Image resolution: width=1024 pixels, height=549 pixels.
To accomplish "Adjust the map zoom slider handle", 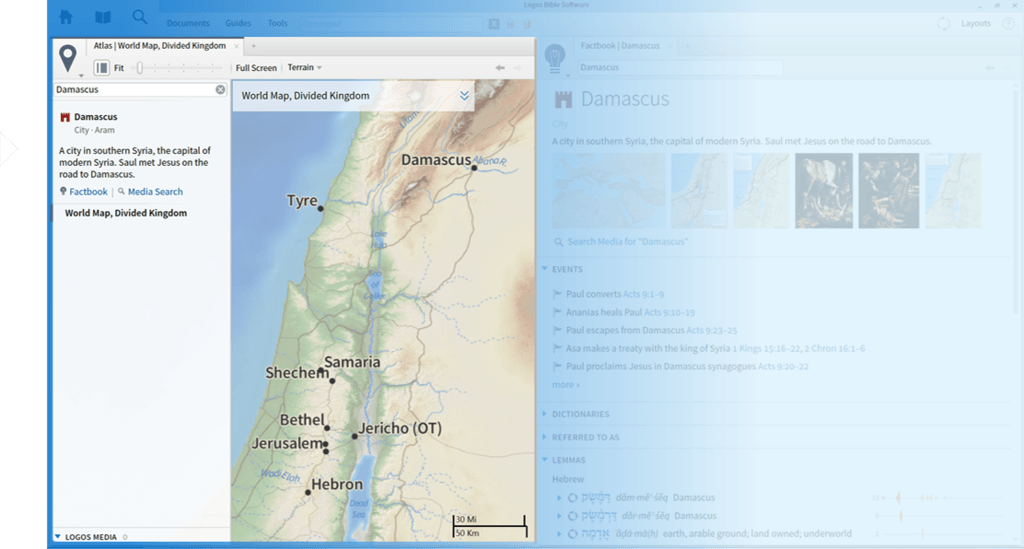I will 139,67.
